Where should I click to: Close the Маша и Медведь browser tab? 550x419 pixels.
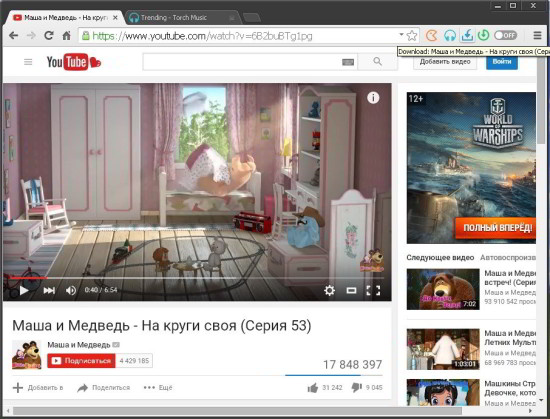pyautogui.click(x=115, y=18)
